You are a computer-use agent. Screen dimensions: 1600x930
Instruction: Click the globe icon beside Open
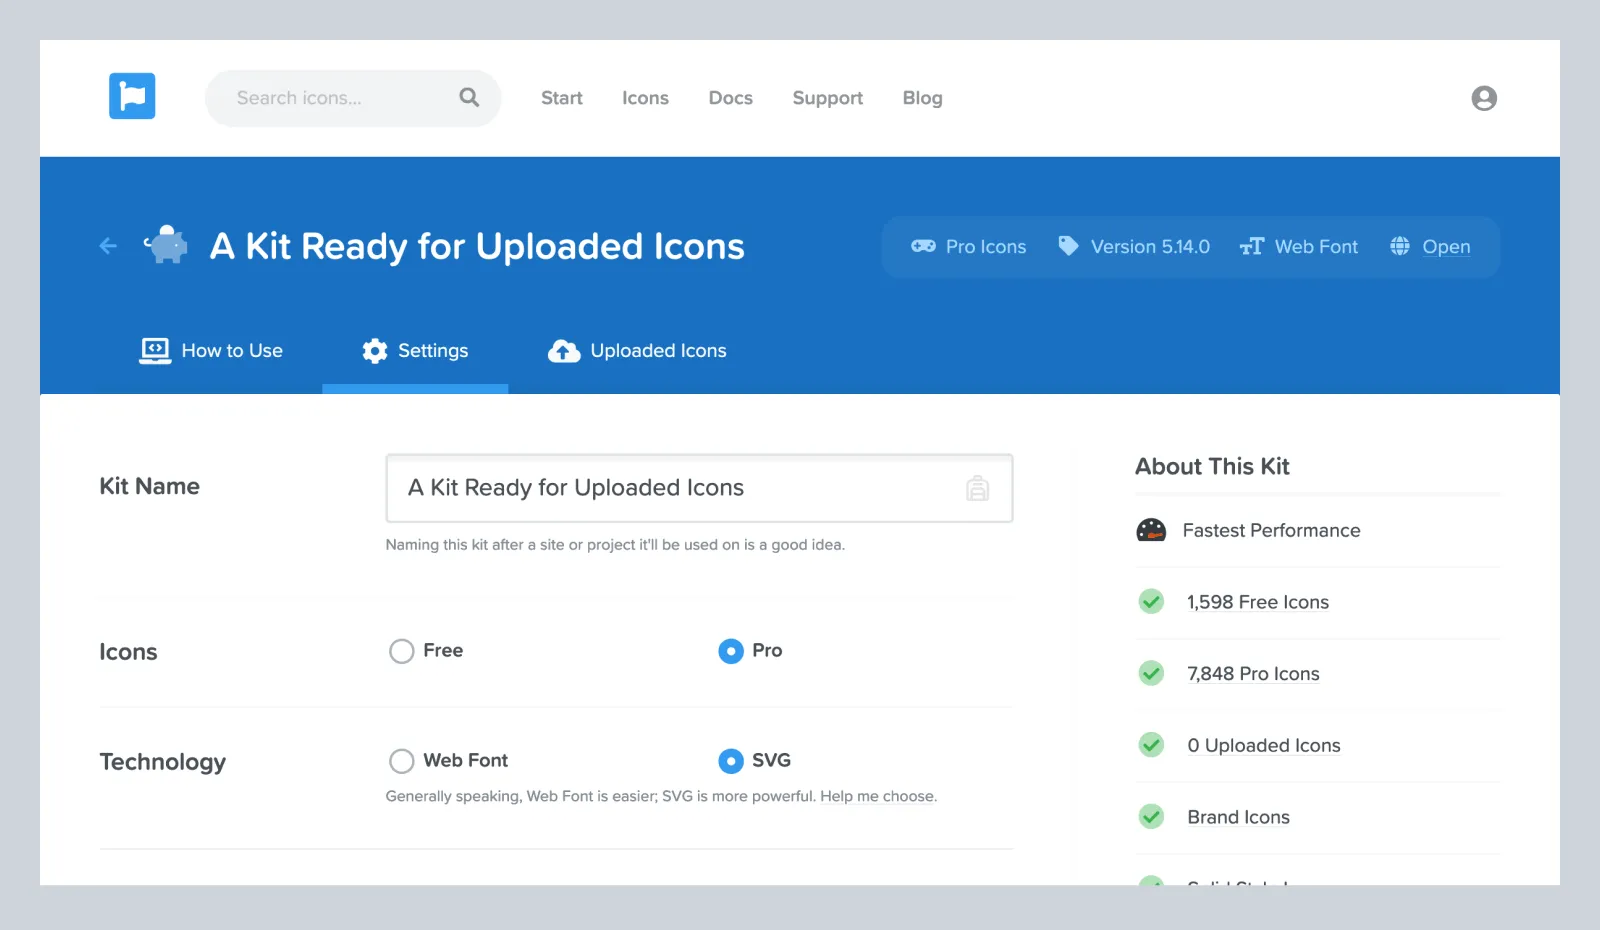coord(1399,246)
